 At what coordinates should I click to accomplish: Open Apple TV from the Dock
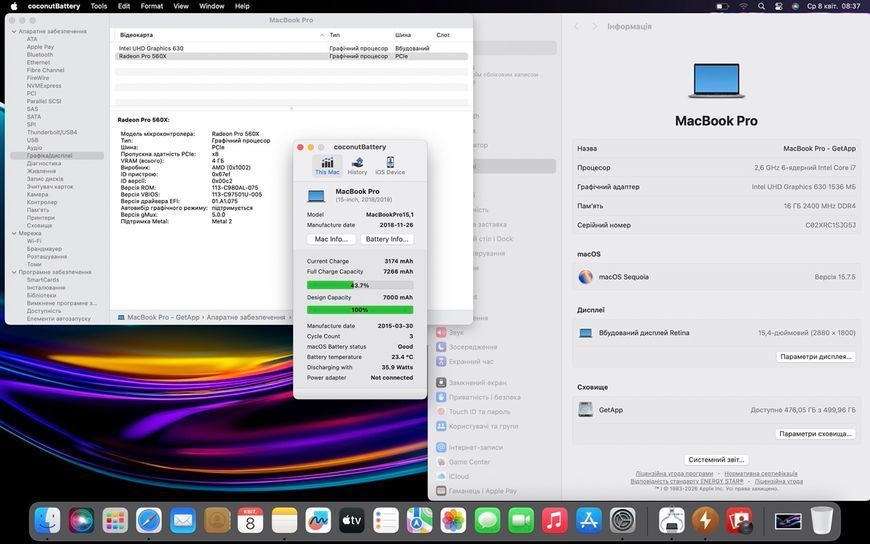coord(352,521)
